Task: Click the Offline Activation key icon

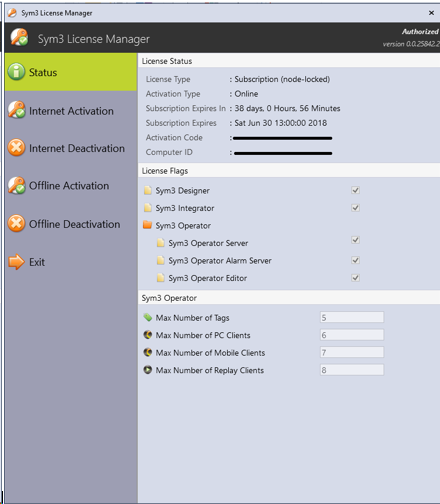Action: (16, 185)
